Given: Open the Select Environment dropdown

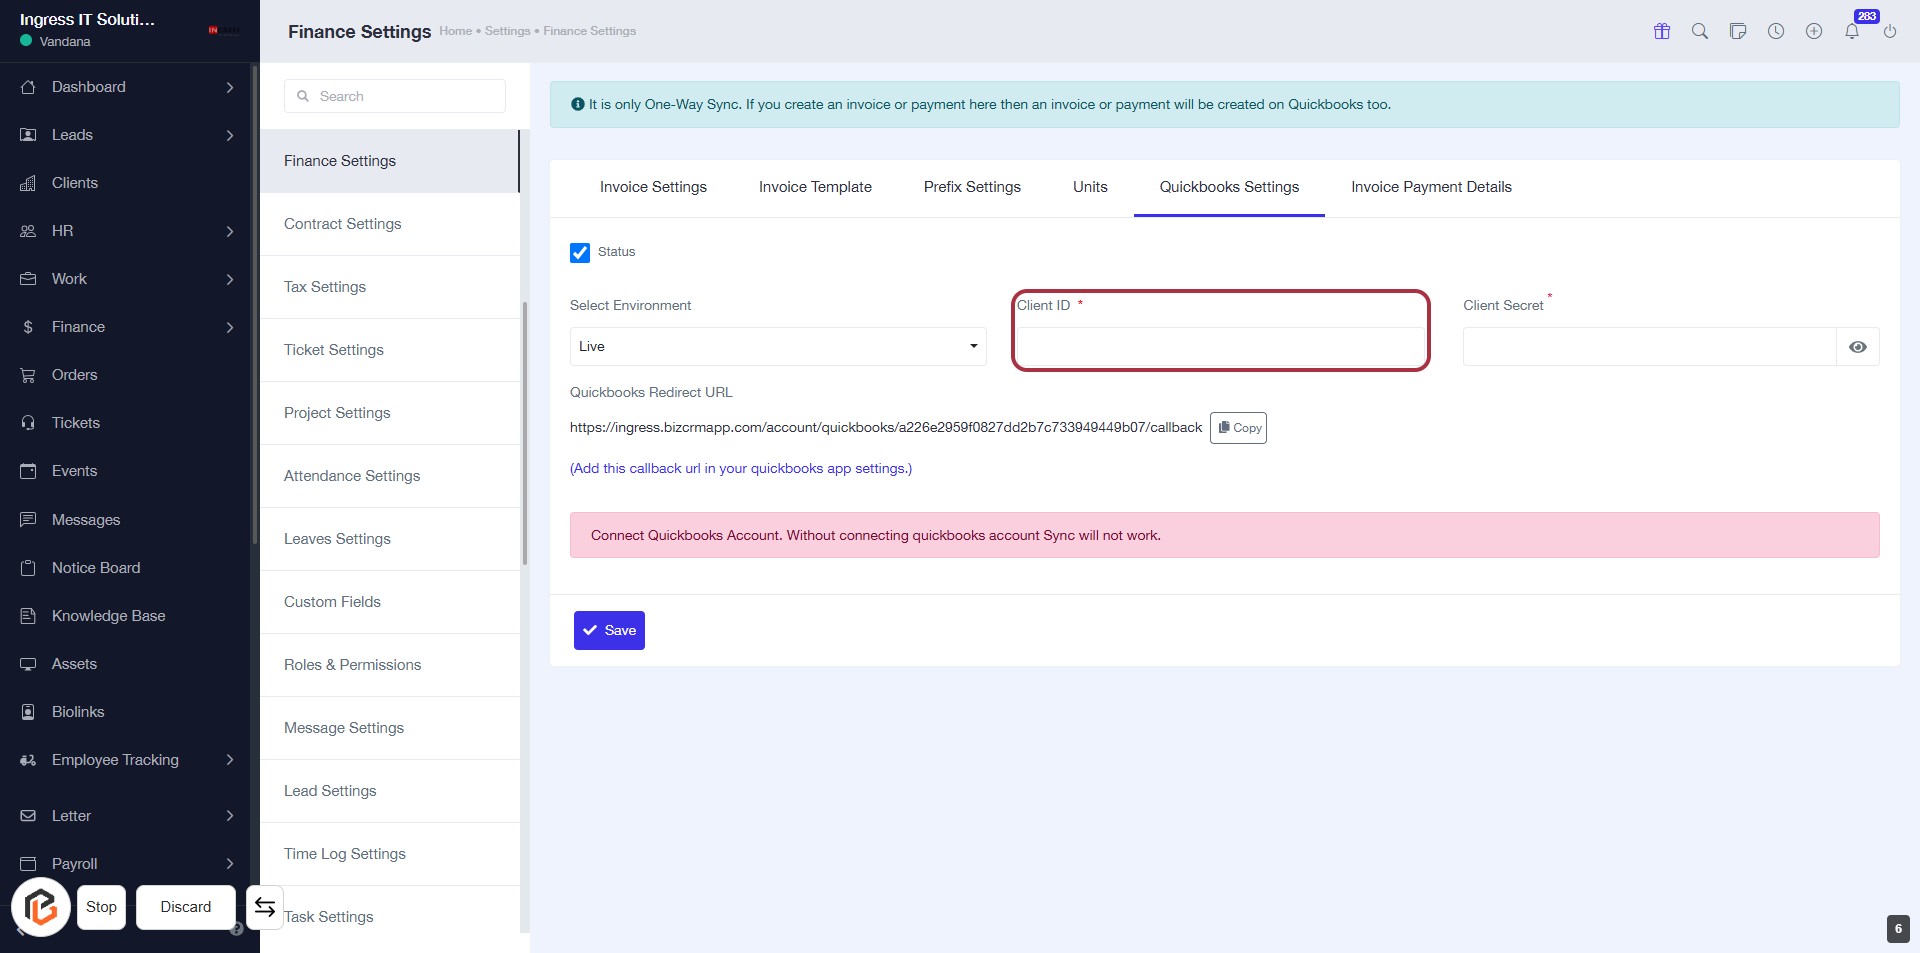Looking at the screenshot, I should [x=777, y=347].
